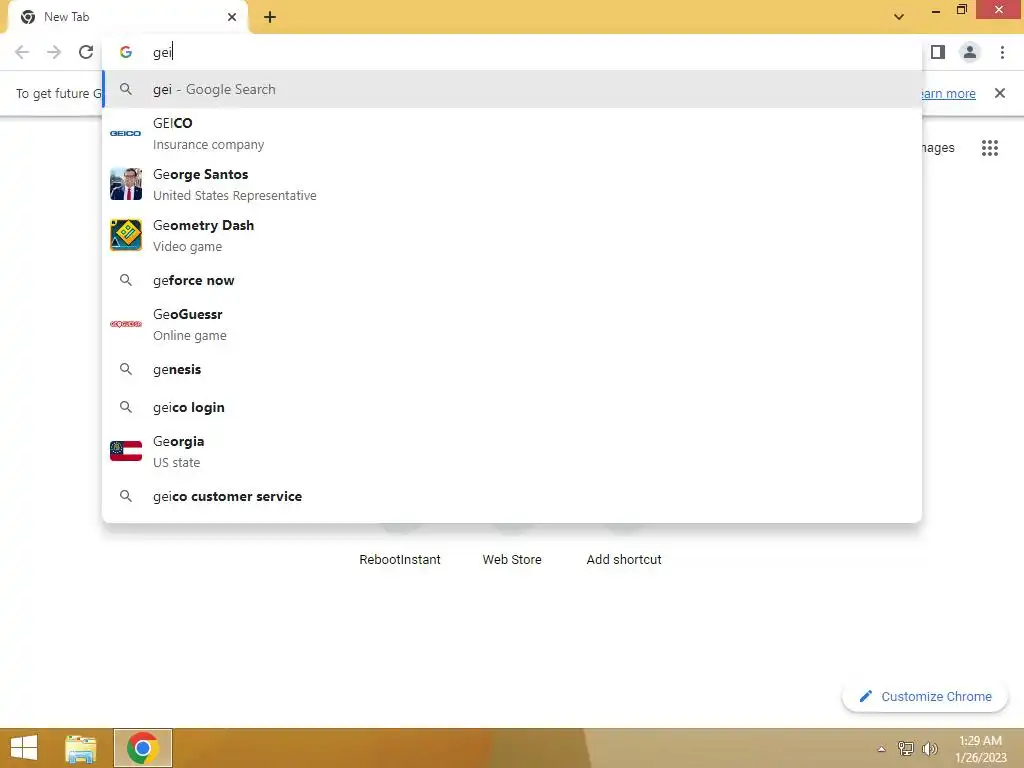The image size is (1024, 768).
Task: Choose the 'genesis' search suggestion
Action: coord(512,369)
